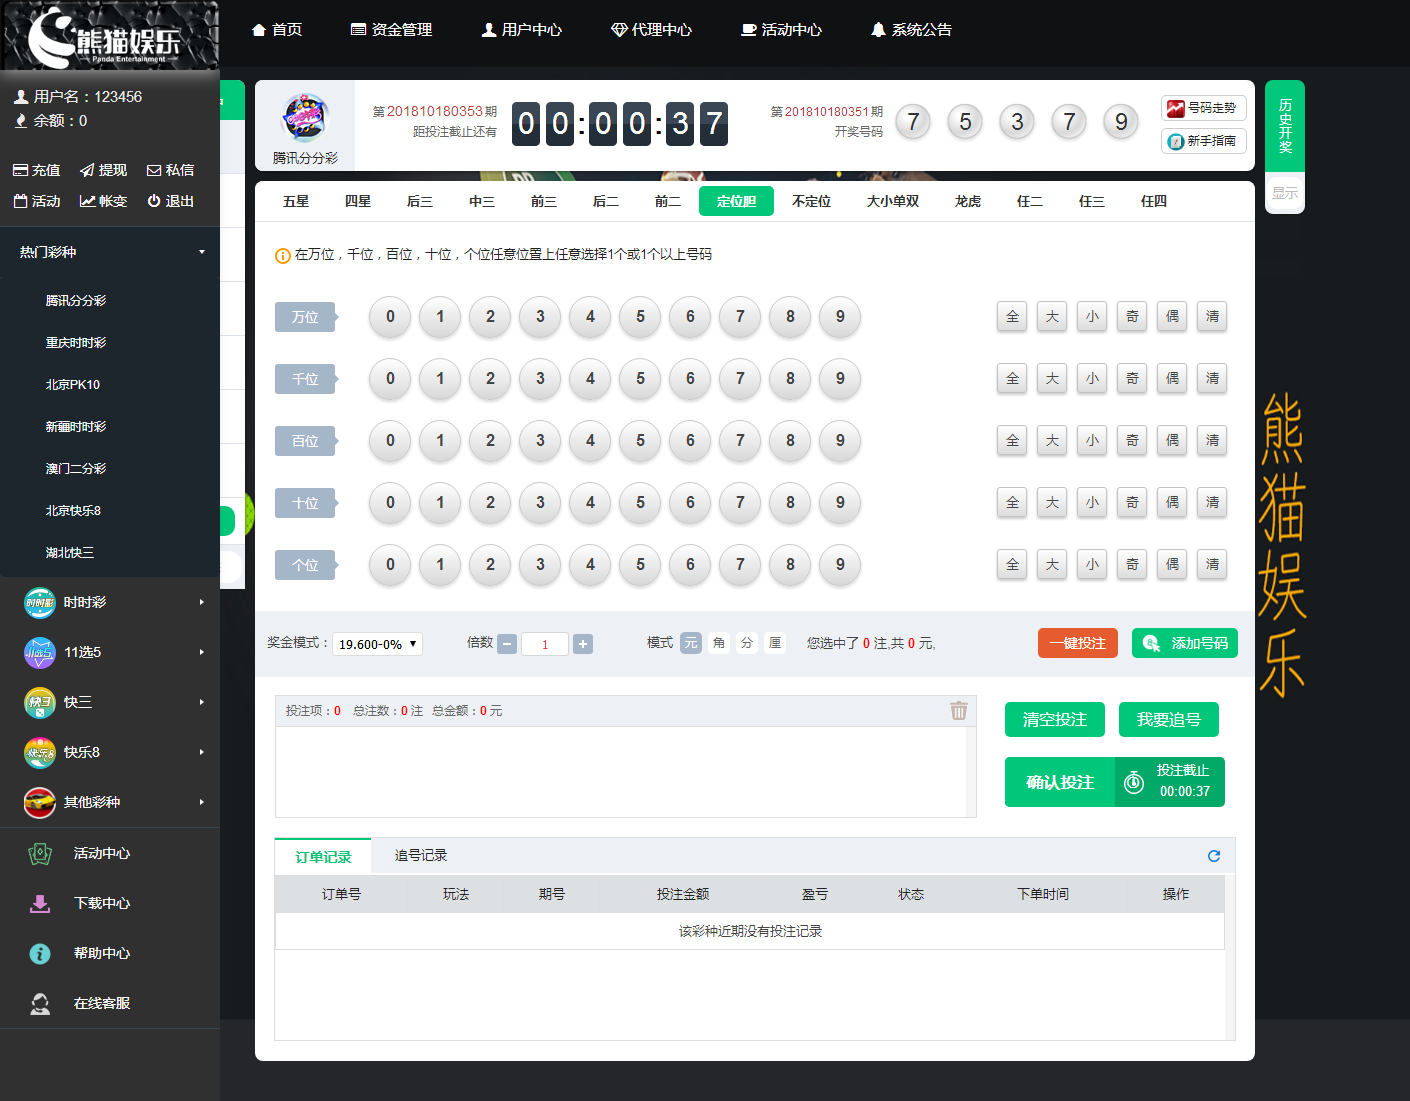The image size is (1410, 1101).
Task: Switch to the 大小单双 play tab
Action: [892, 201]
